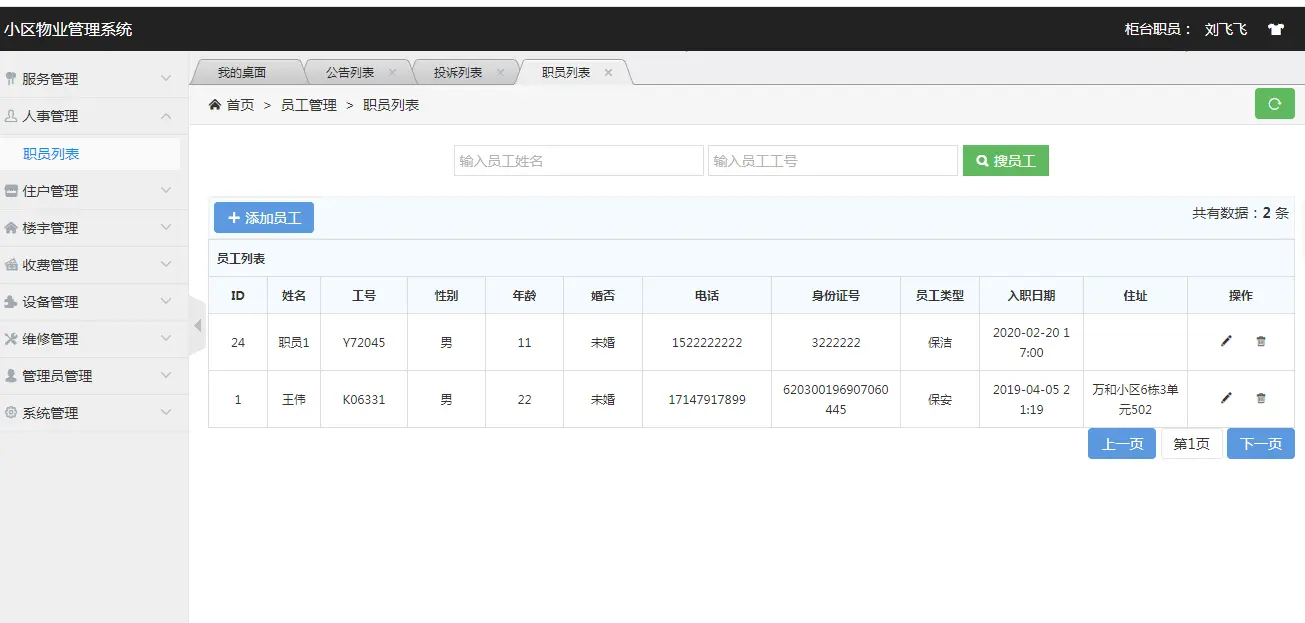
Task: Click the 添加员工 button
Action: click(264, 217)
